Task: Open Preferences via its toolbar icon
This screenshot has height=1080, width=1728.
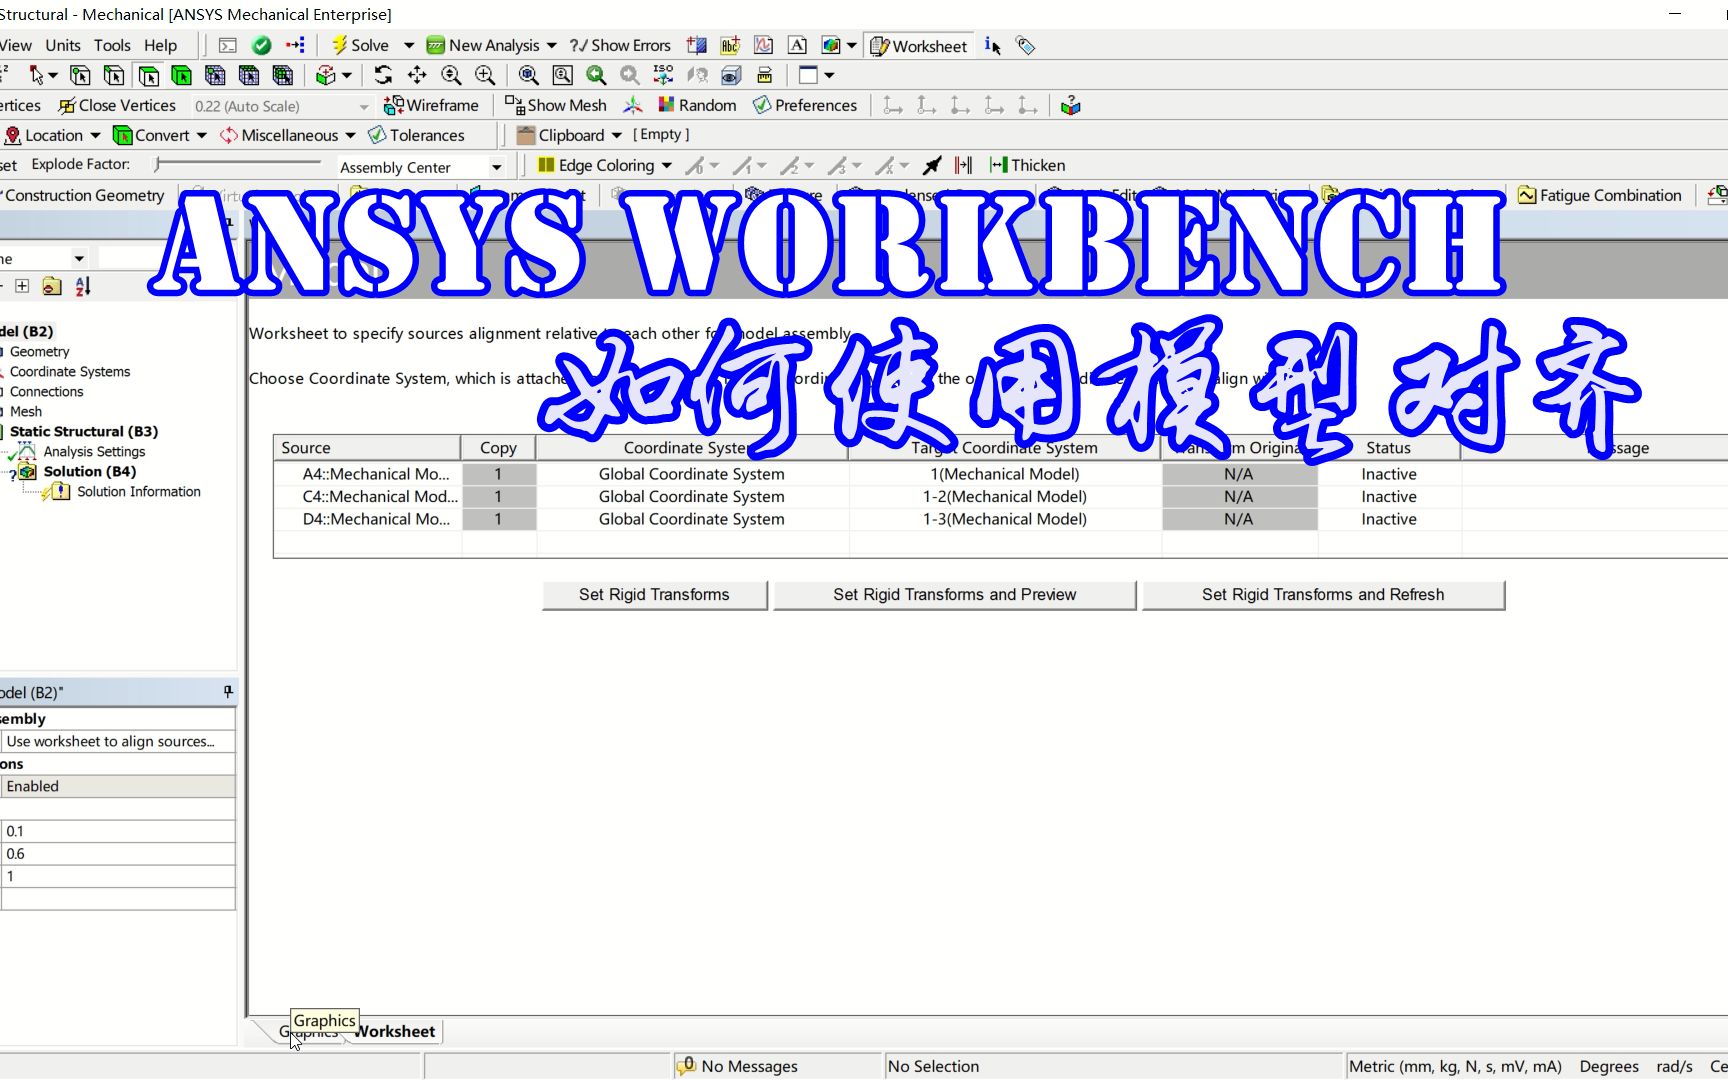Action: pyautogui.click(x=762, y=104)
